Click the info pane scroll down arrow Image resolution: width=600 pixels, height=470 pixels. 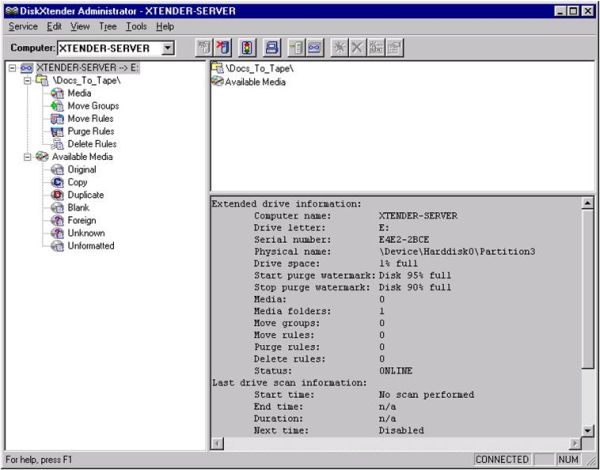[587, 431]
